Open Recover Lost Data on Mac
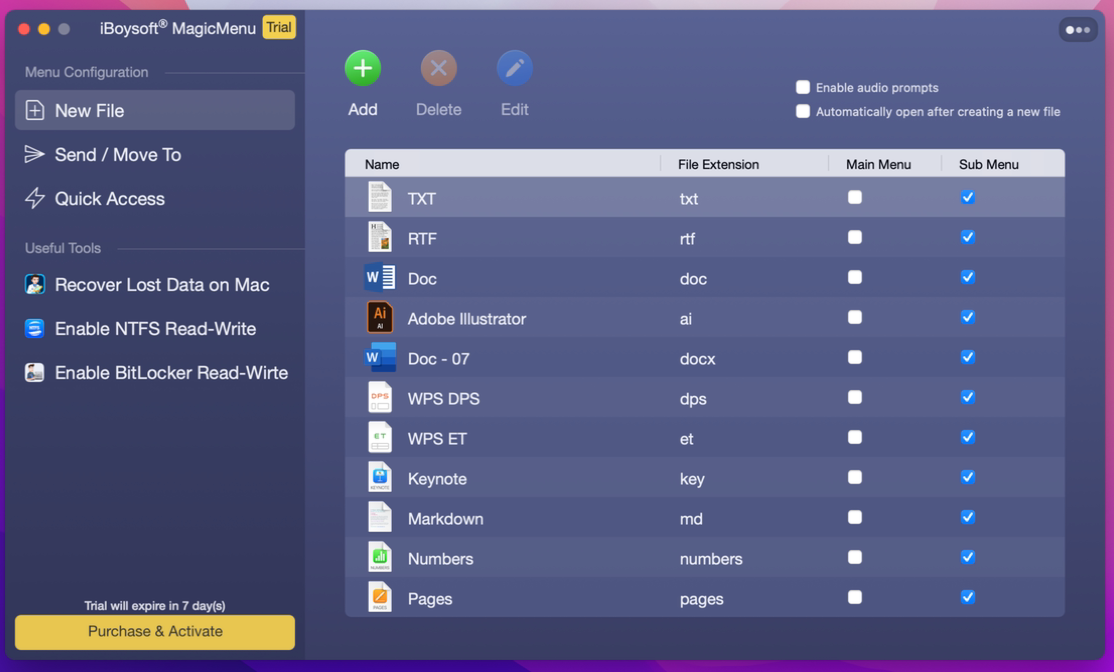This screenshot has height=672, width=1114. [x=155, y=284]
